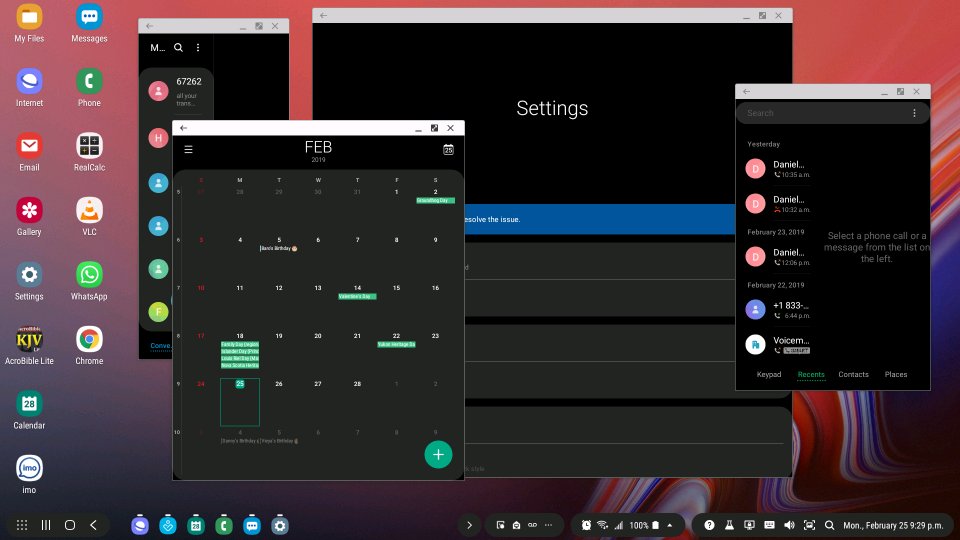Open more options in Phone search bar
This screenshot has width=960, height=540.
pos(914,113)
